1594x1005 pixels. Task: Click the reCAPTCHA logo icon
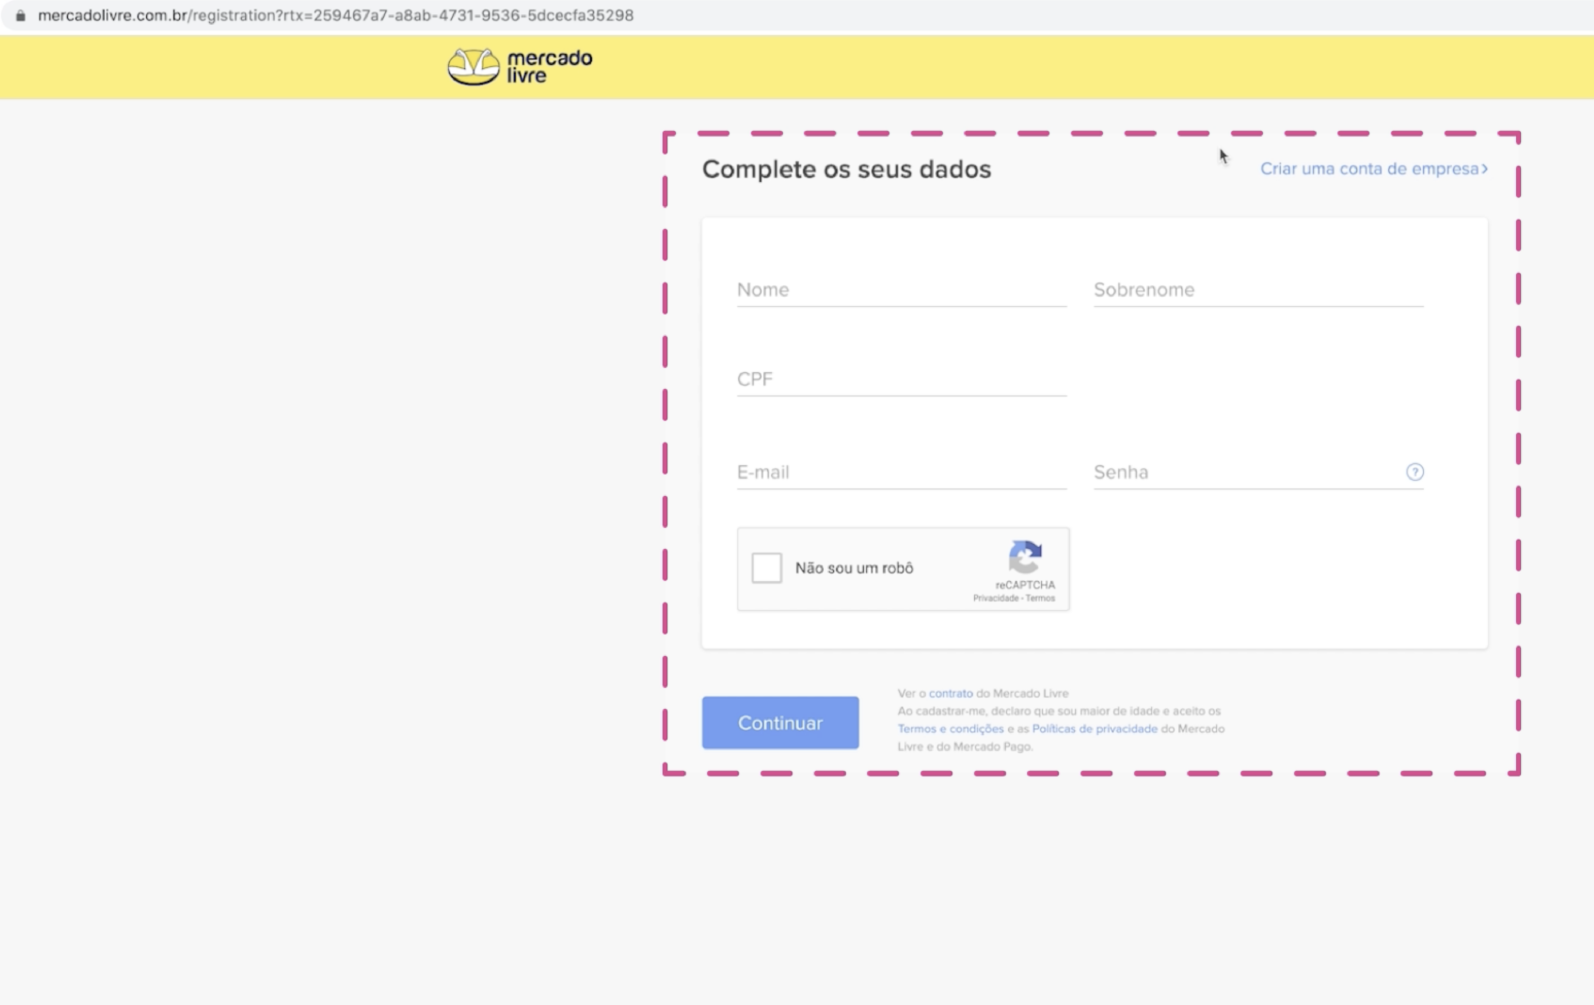pyautogui.click(x=1025, y=557)
